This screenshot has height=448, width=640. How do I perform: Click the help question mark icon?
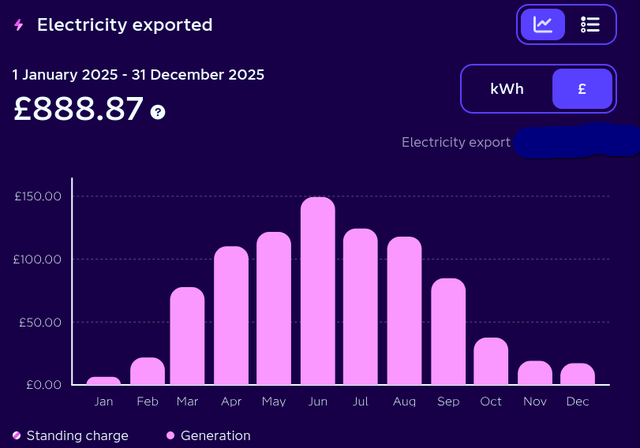click(x=158, y=112)
